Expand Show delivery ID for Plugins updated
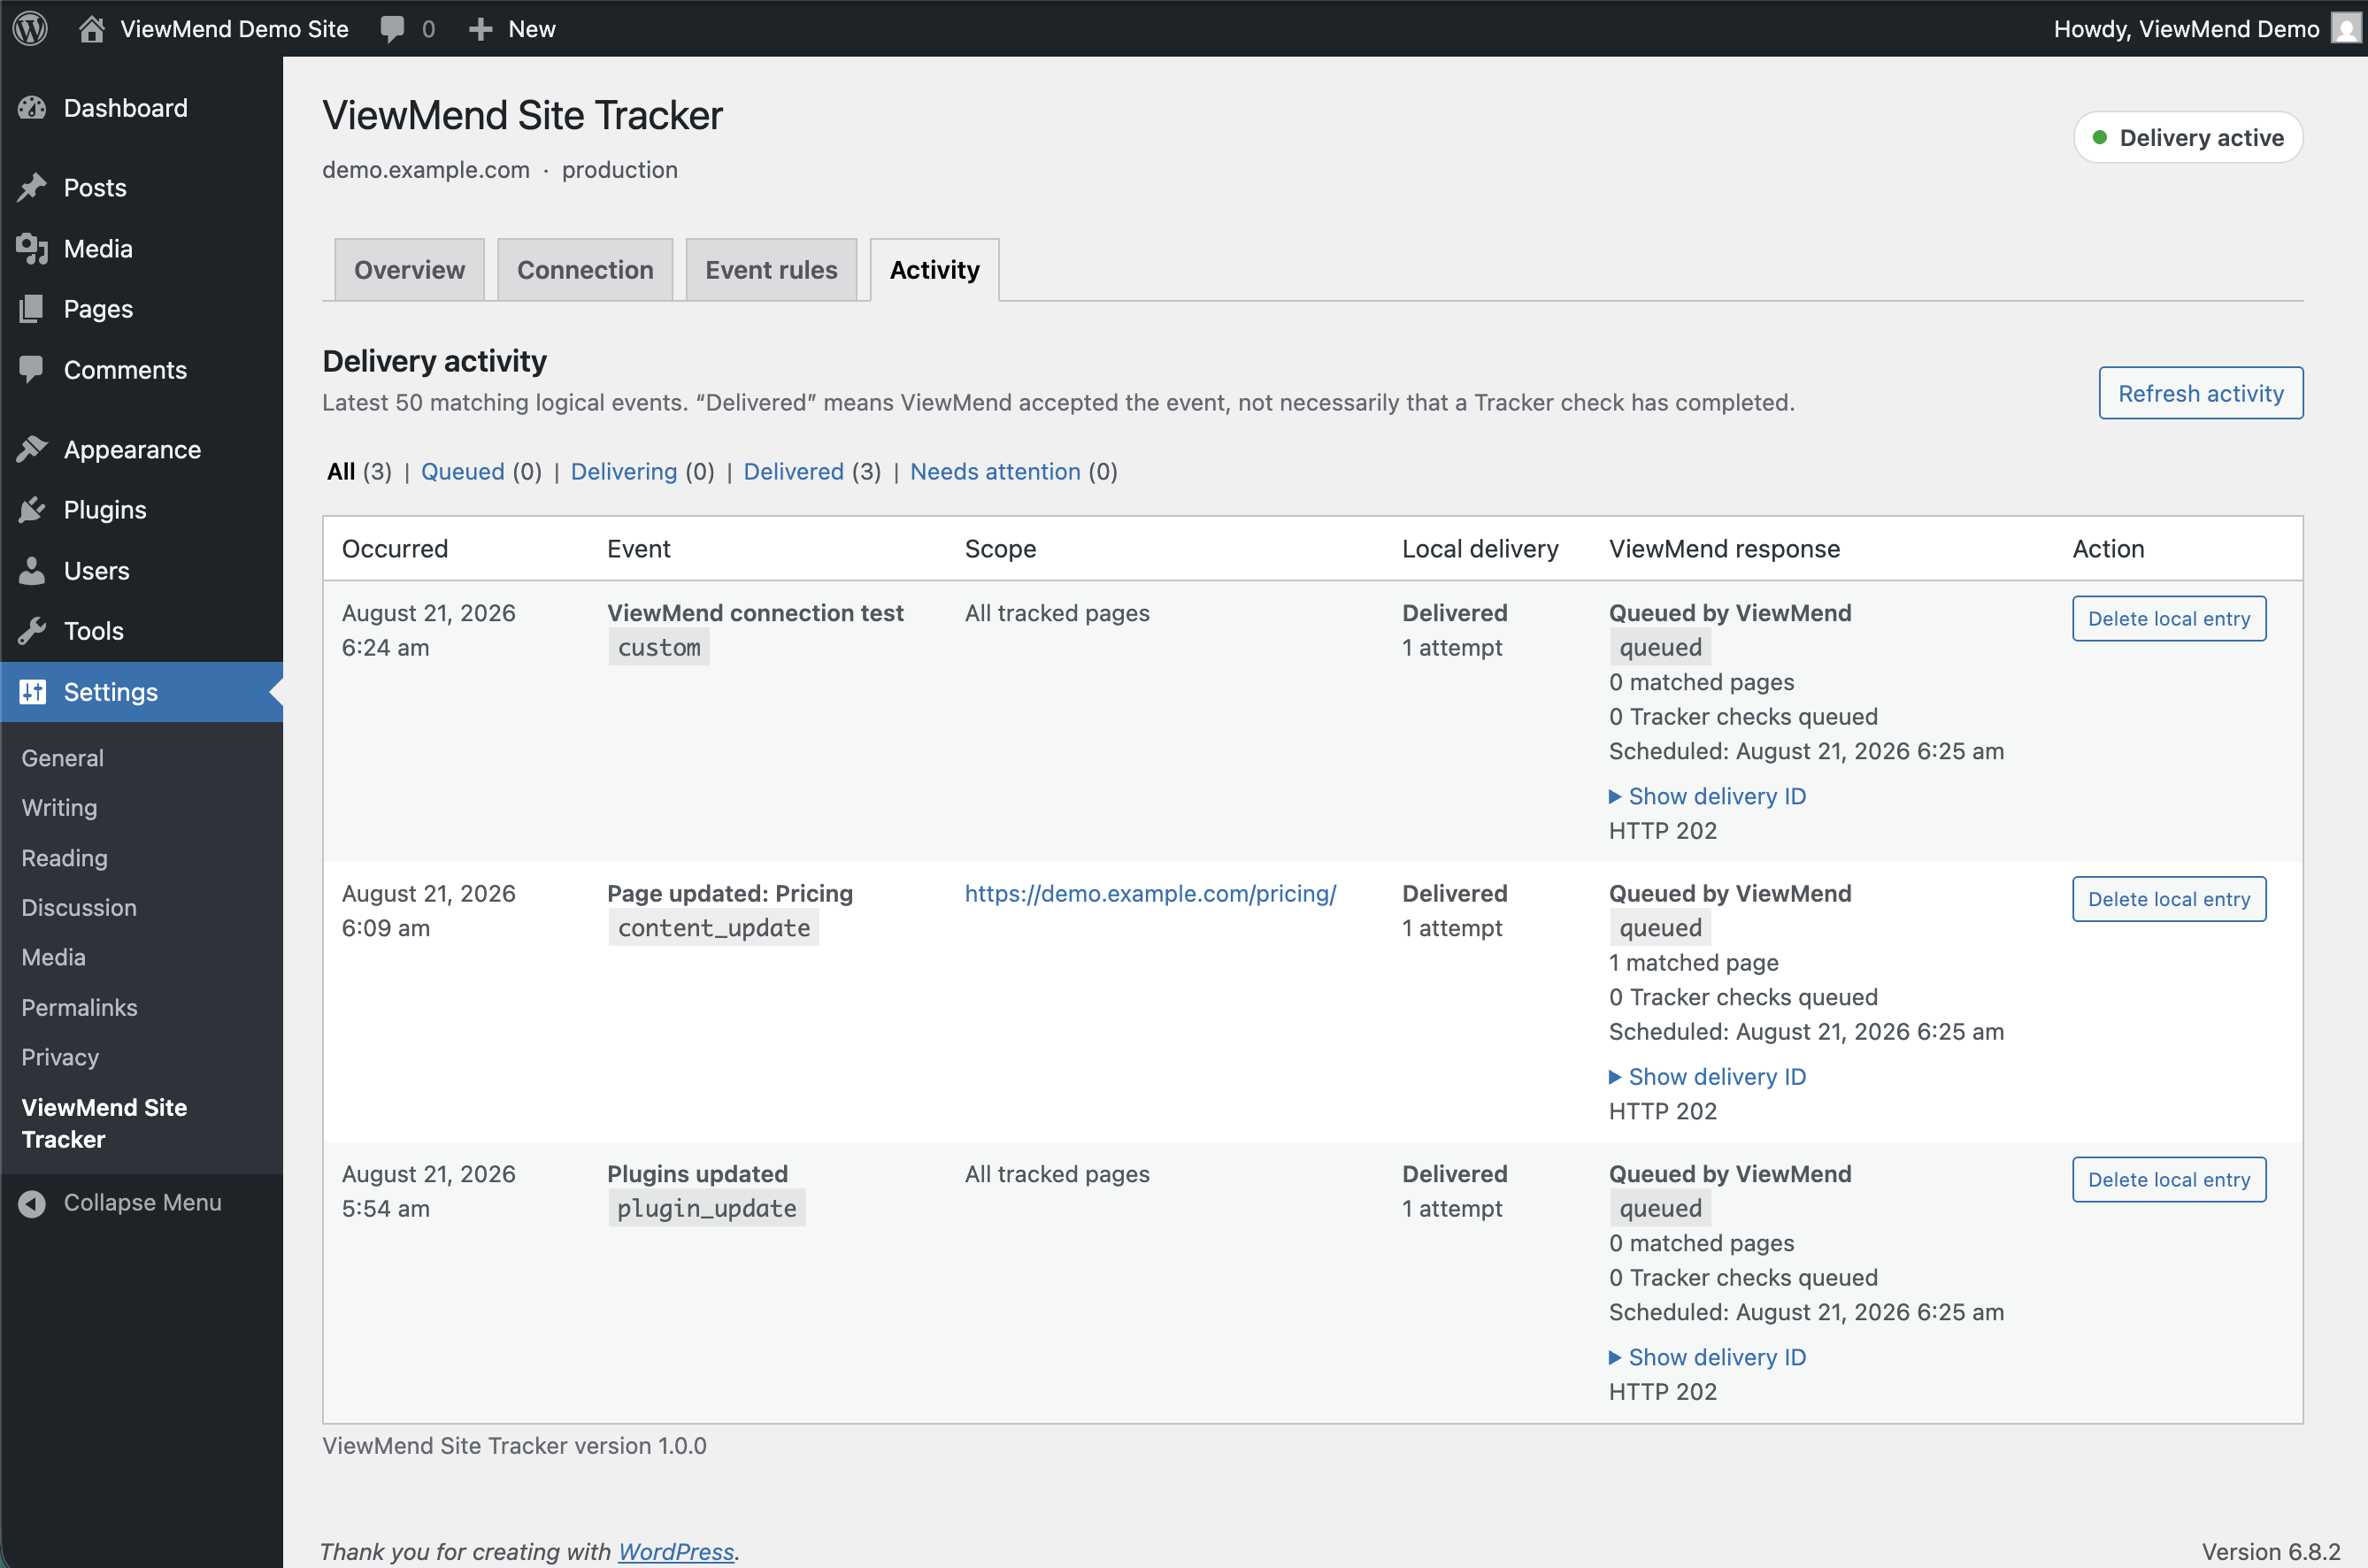Screen dimensions: 2368x1568 [1707, 1357]
